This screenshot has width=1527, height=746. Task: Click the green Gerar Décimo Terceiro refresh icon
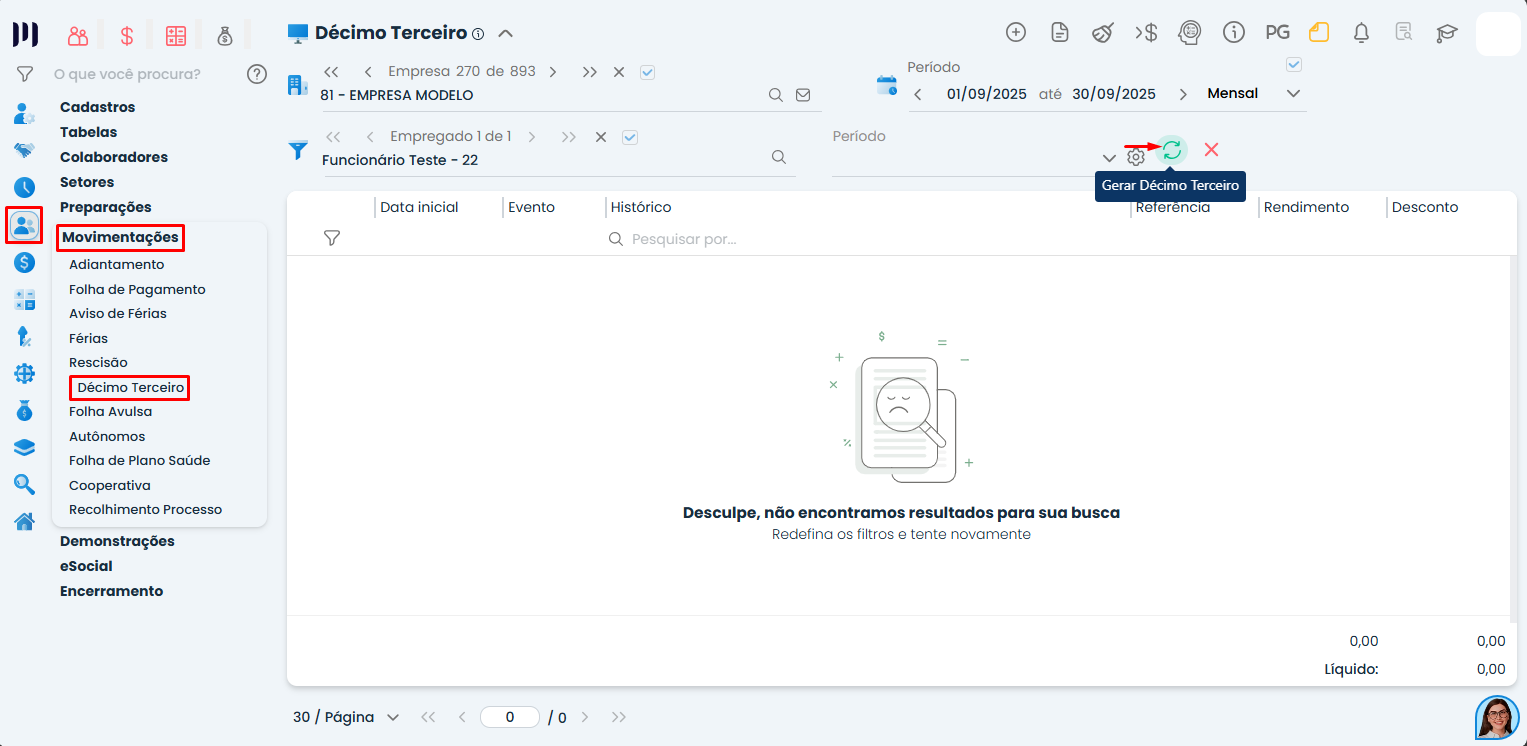point(1172,150)
